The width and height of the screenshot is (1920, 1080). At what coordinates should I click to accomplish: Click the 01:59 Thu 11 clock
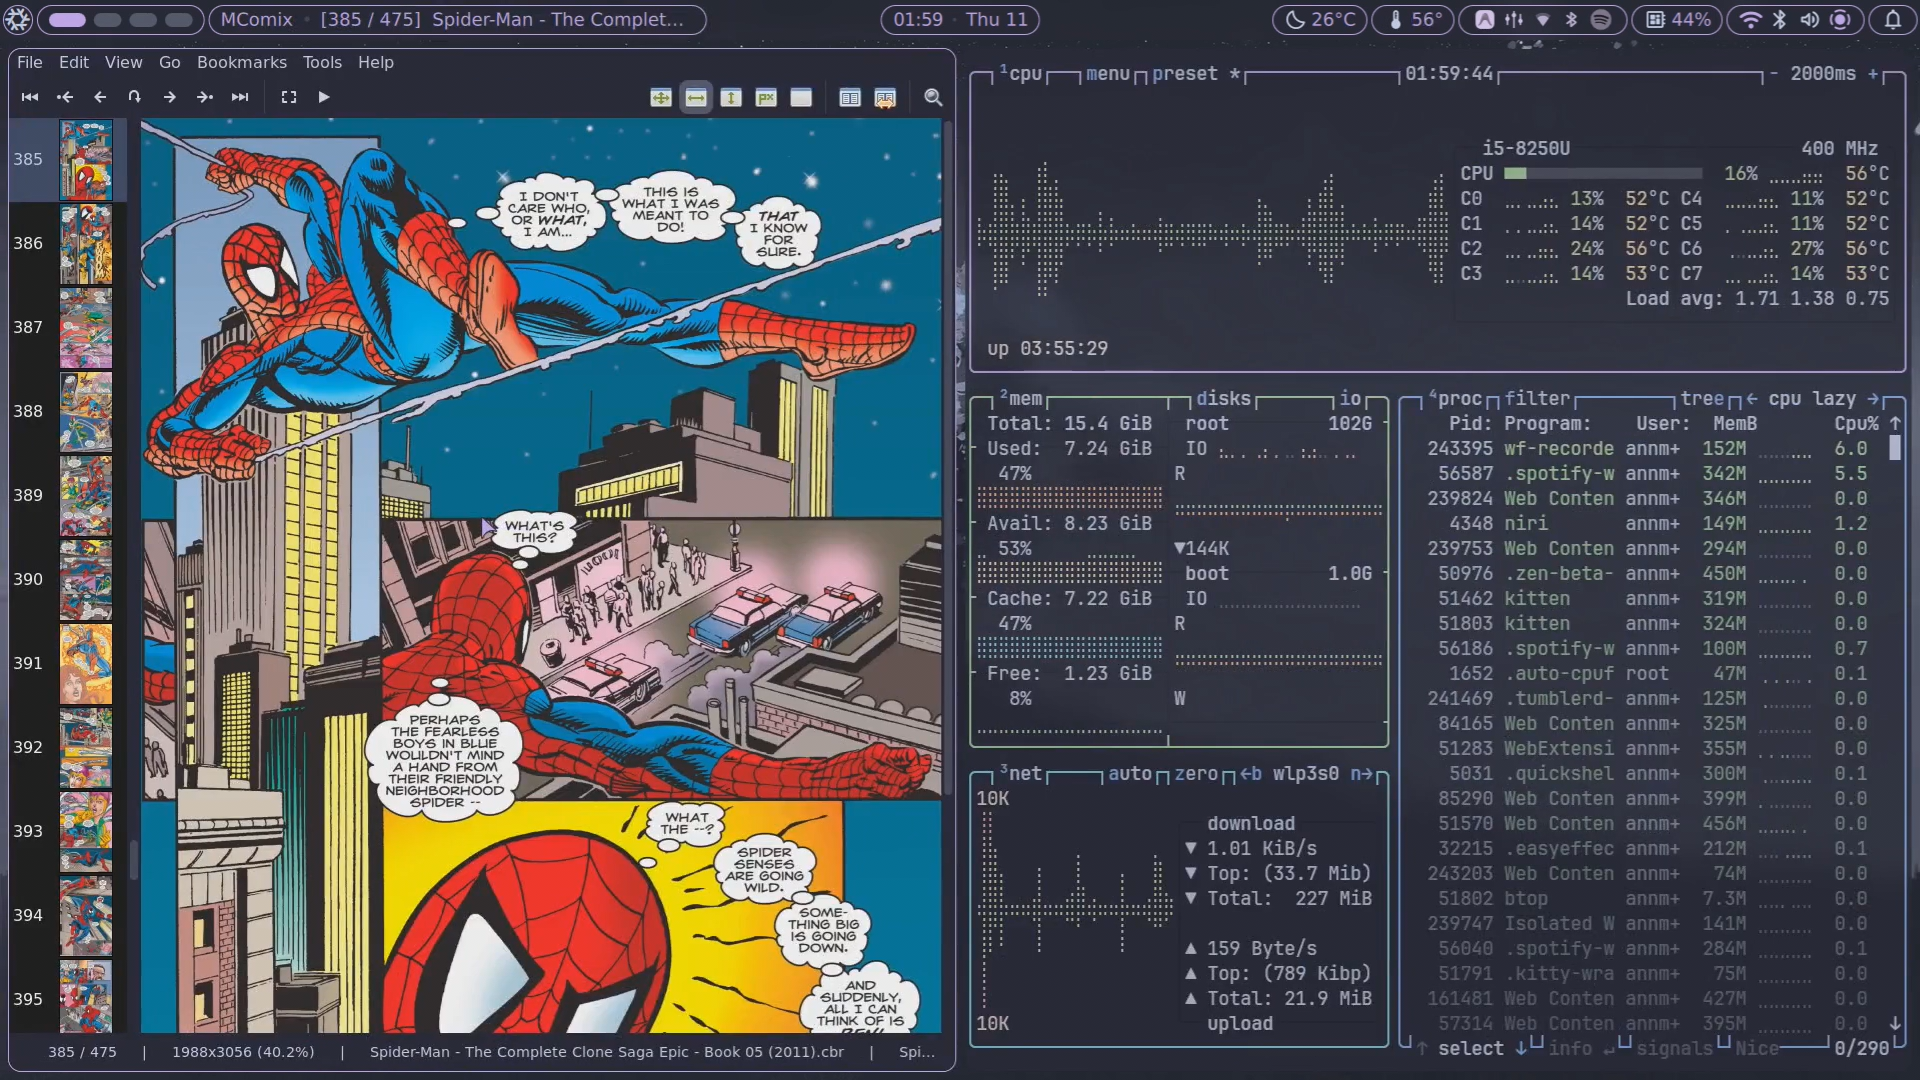click(960, 20)
